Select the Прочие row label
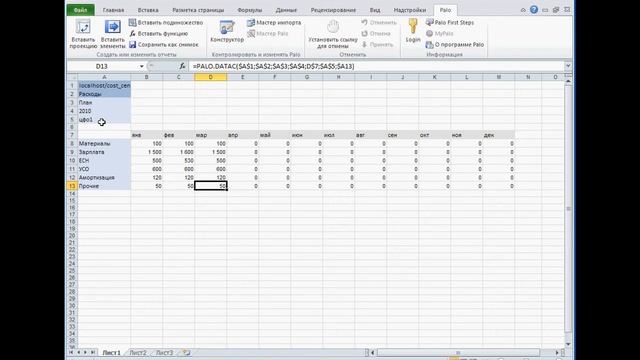The height and width of the screenshot is (360, 640). pos(104,186)
